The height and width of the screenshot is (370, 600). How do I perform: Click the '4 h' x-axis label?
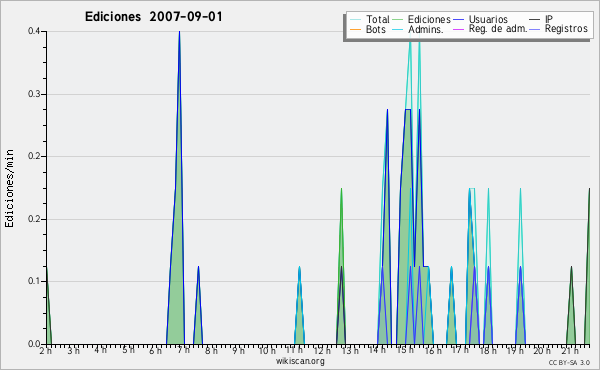point(100,350)
